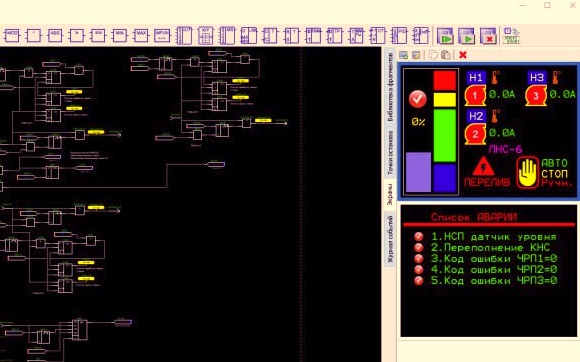Switch to Журнал событий side tab

pos(390,240)
